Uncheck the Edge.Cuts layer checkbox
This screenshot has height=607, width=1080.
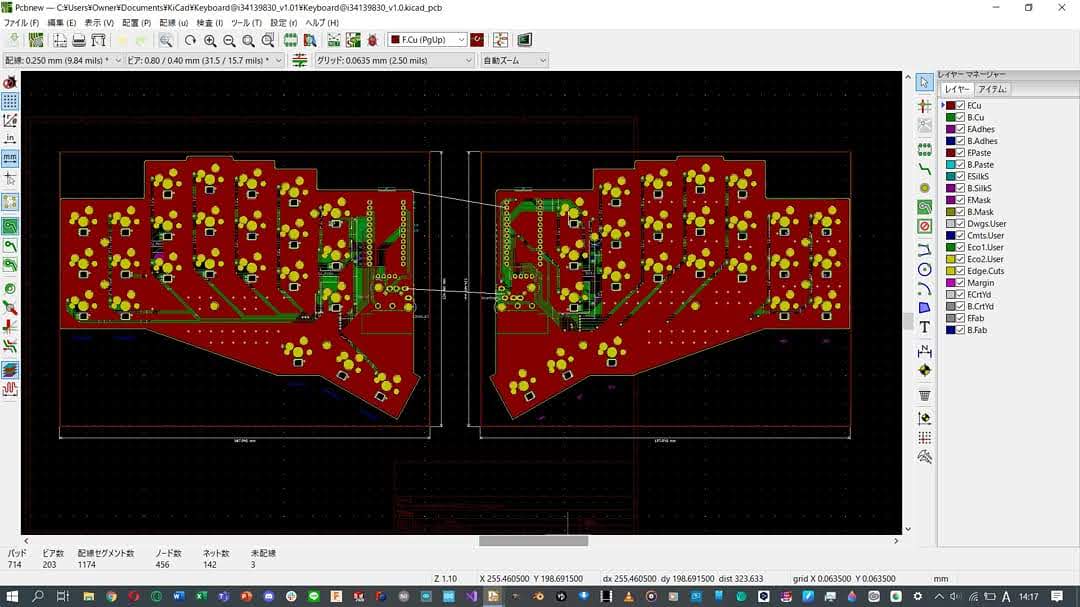pos(961,271)
